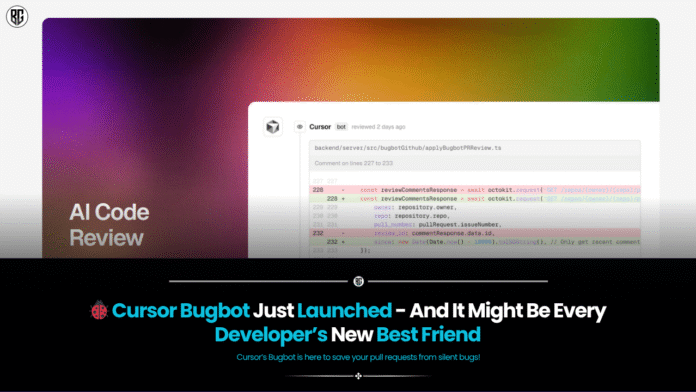Select the removed code line 232

[x=475, y=233]
